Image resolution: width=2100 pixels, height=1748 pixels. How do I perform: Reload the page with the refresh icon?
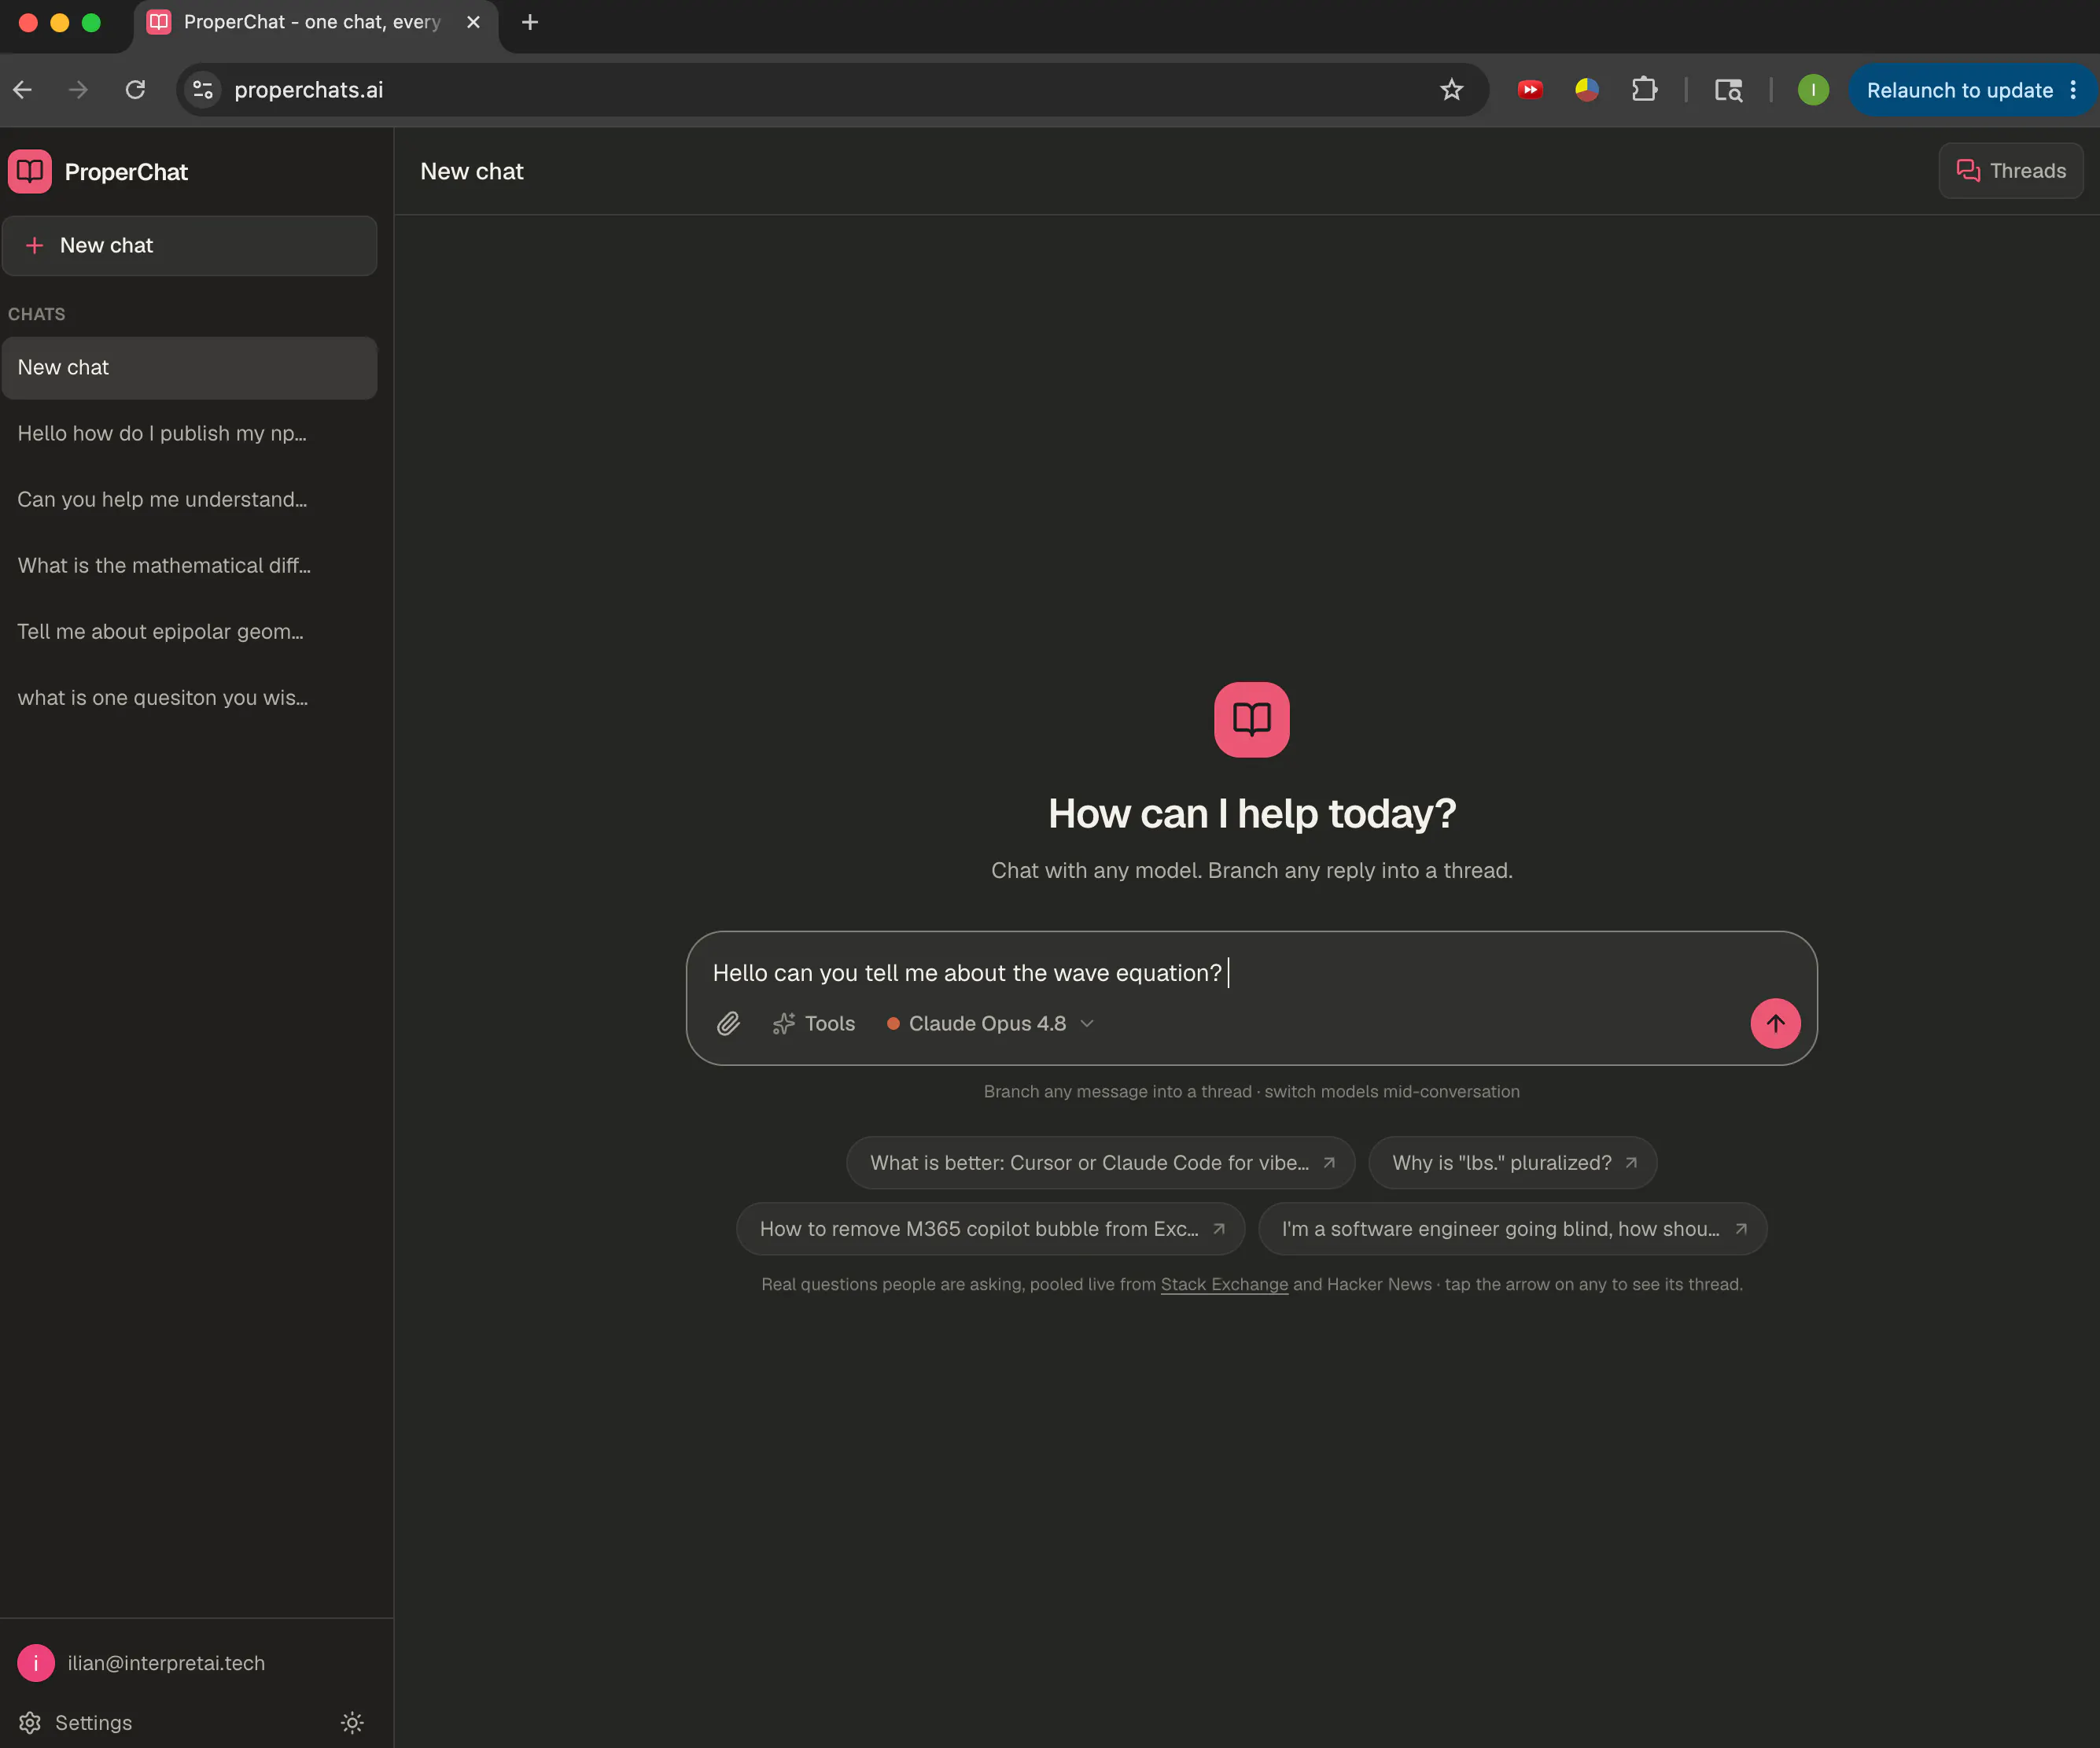coord(135,90)
